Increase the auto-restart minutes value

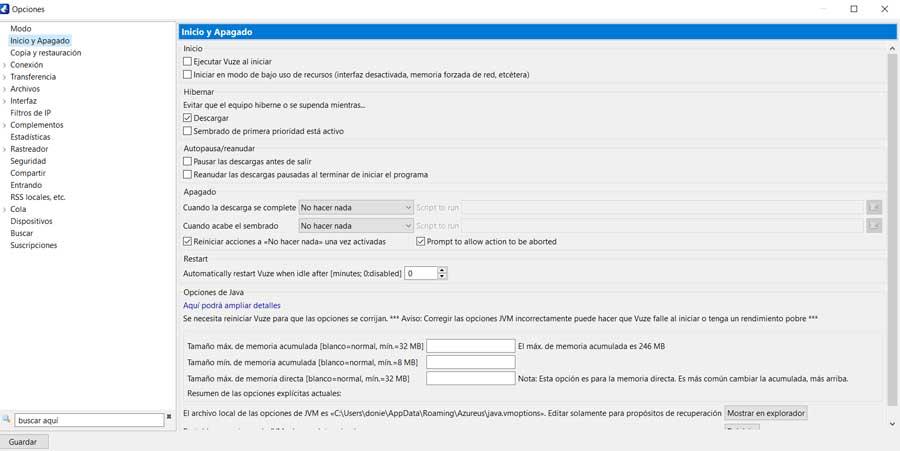pos(442,270)
